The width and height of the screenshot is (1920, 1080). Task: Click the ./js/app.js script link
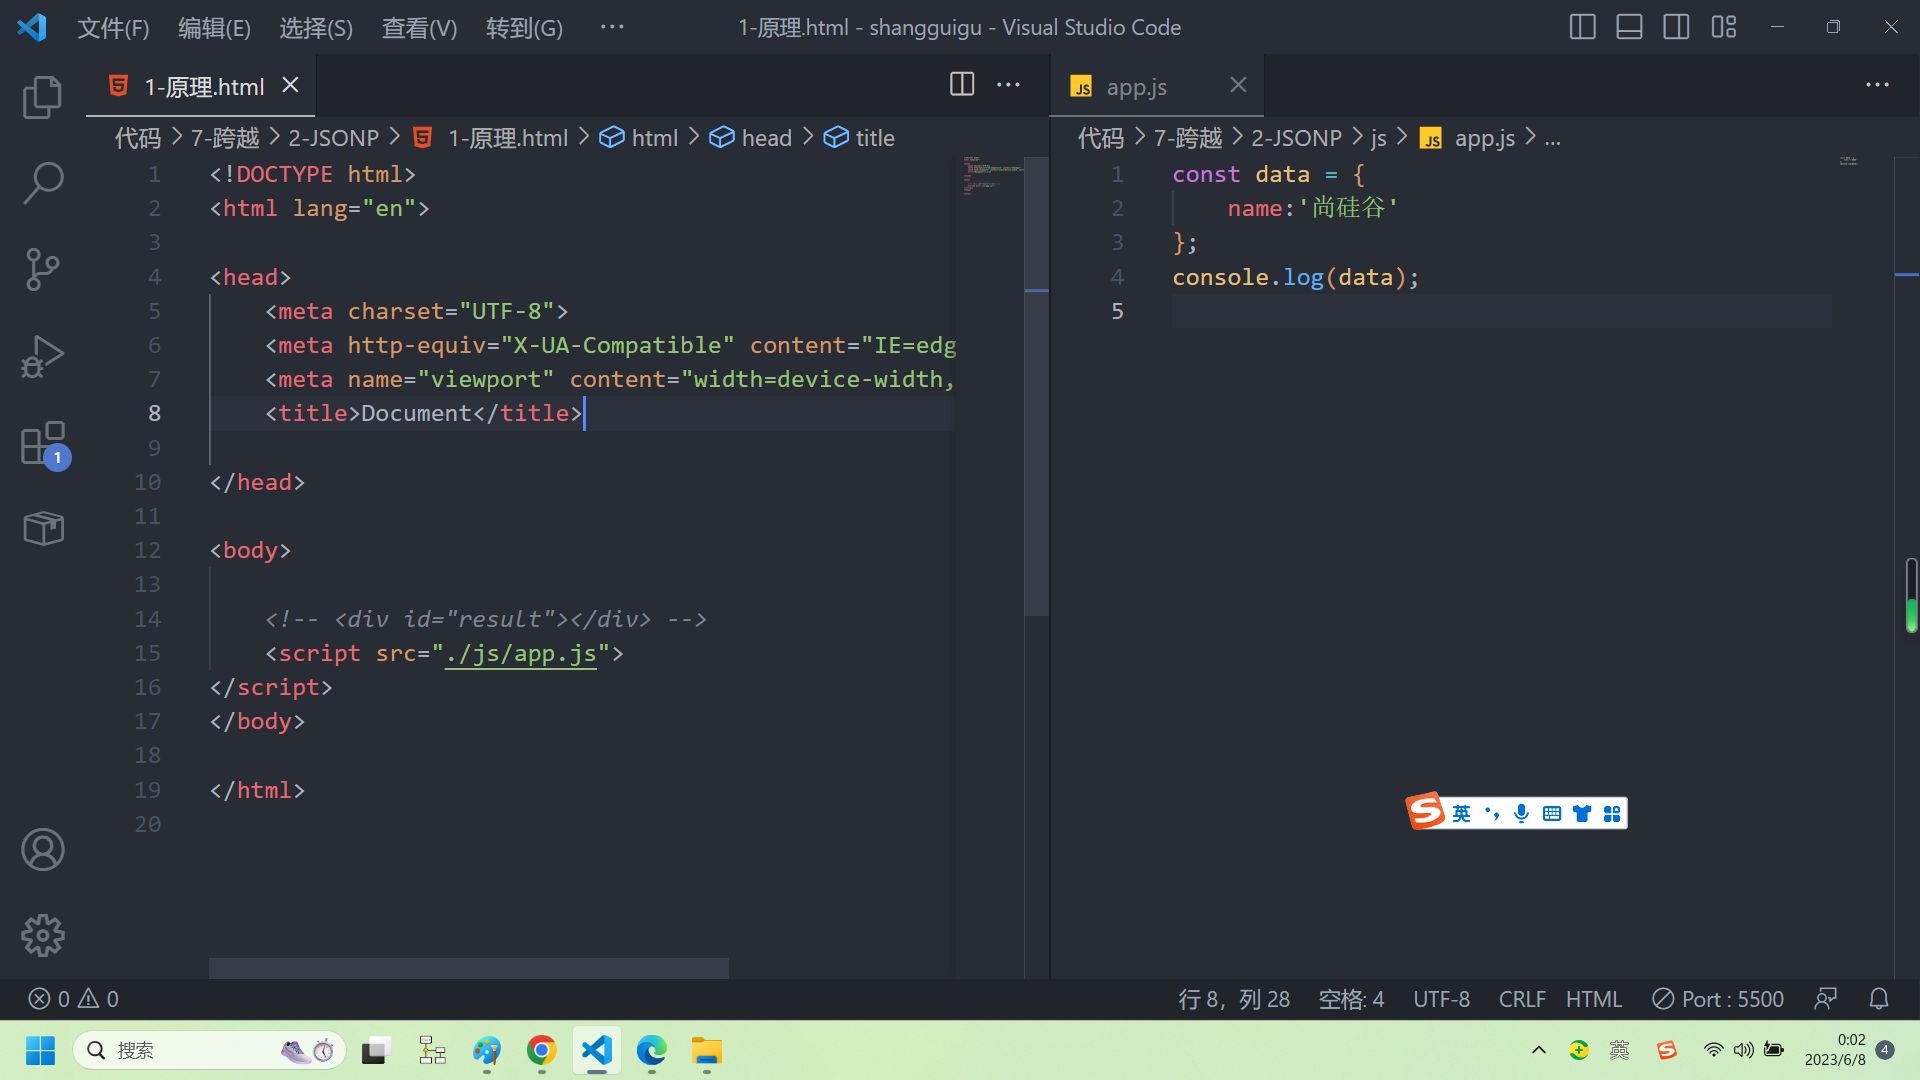point(520,653)
